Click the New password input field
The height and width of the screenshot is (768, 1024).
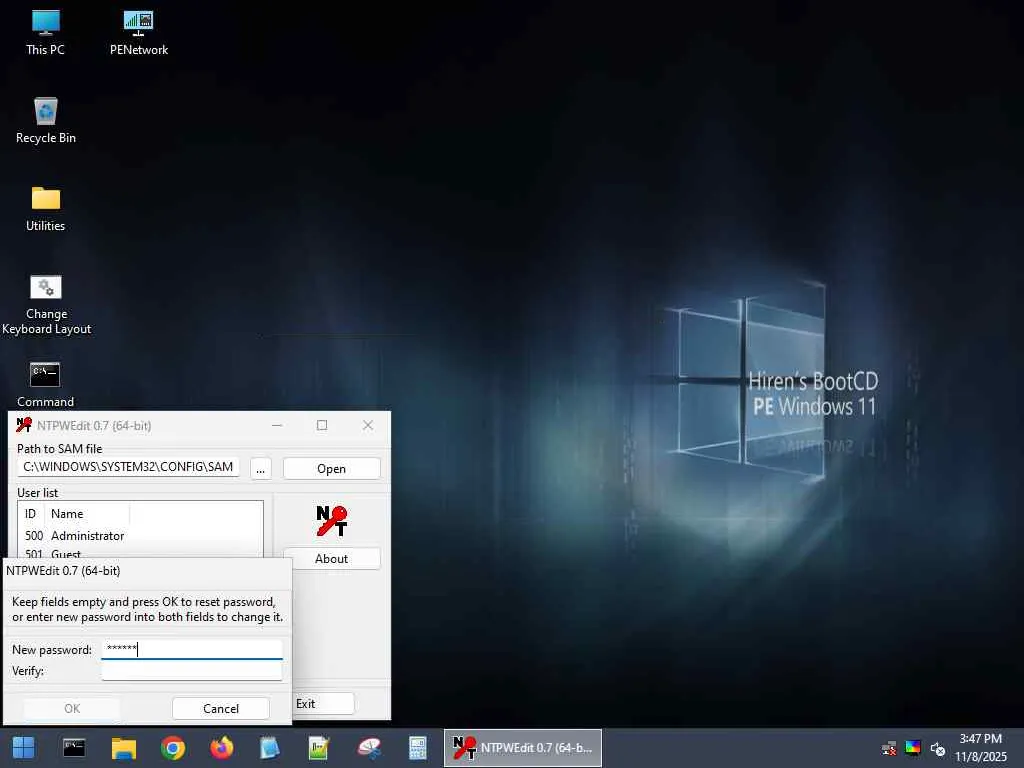[192, 649]
